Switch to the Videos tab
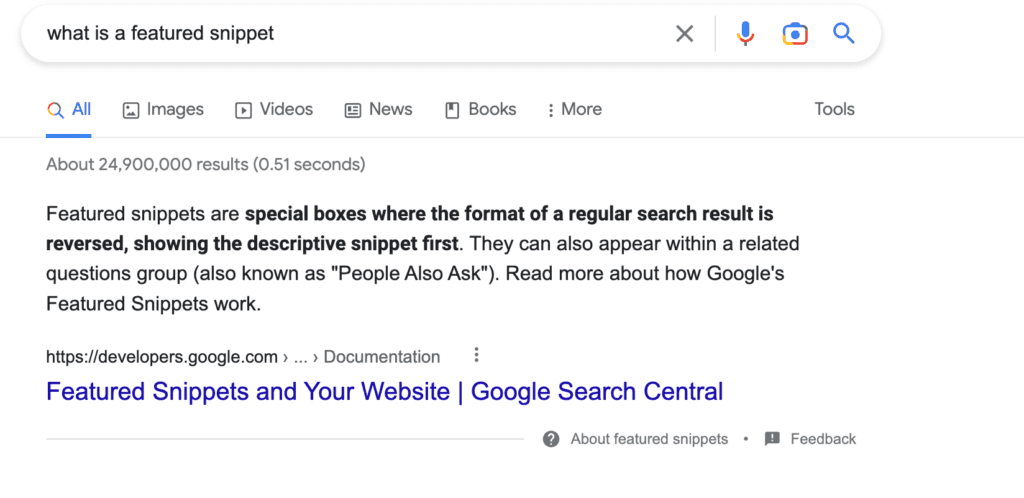Viewport: 1024px width, 498px height. coord(274,109)
